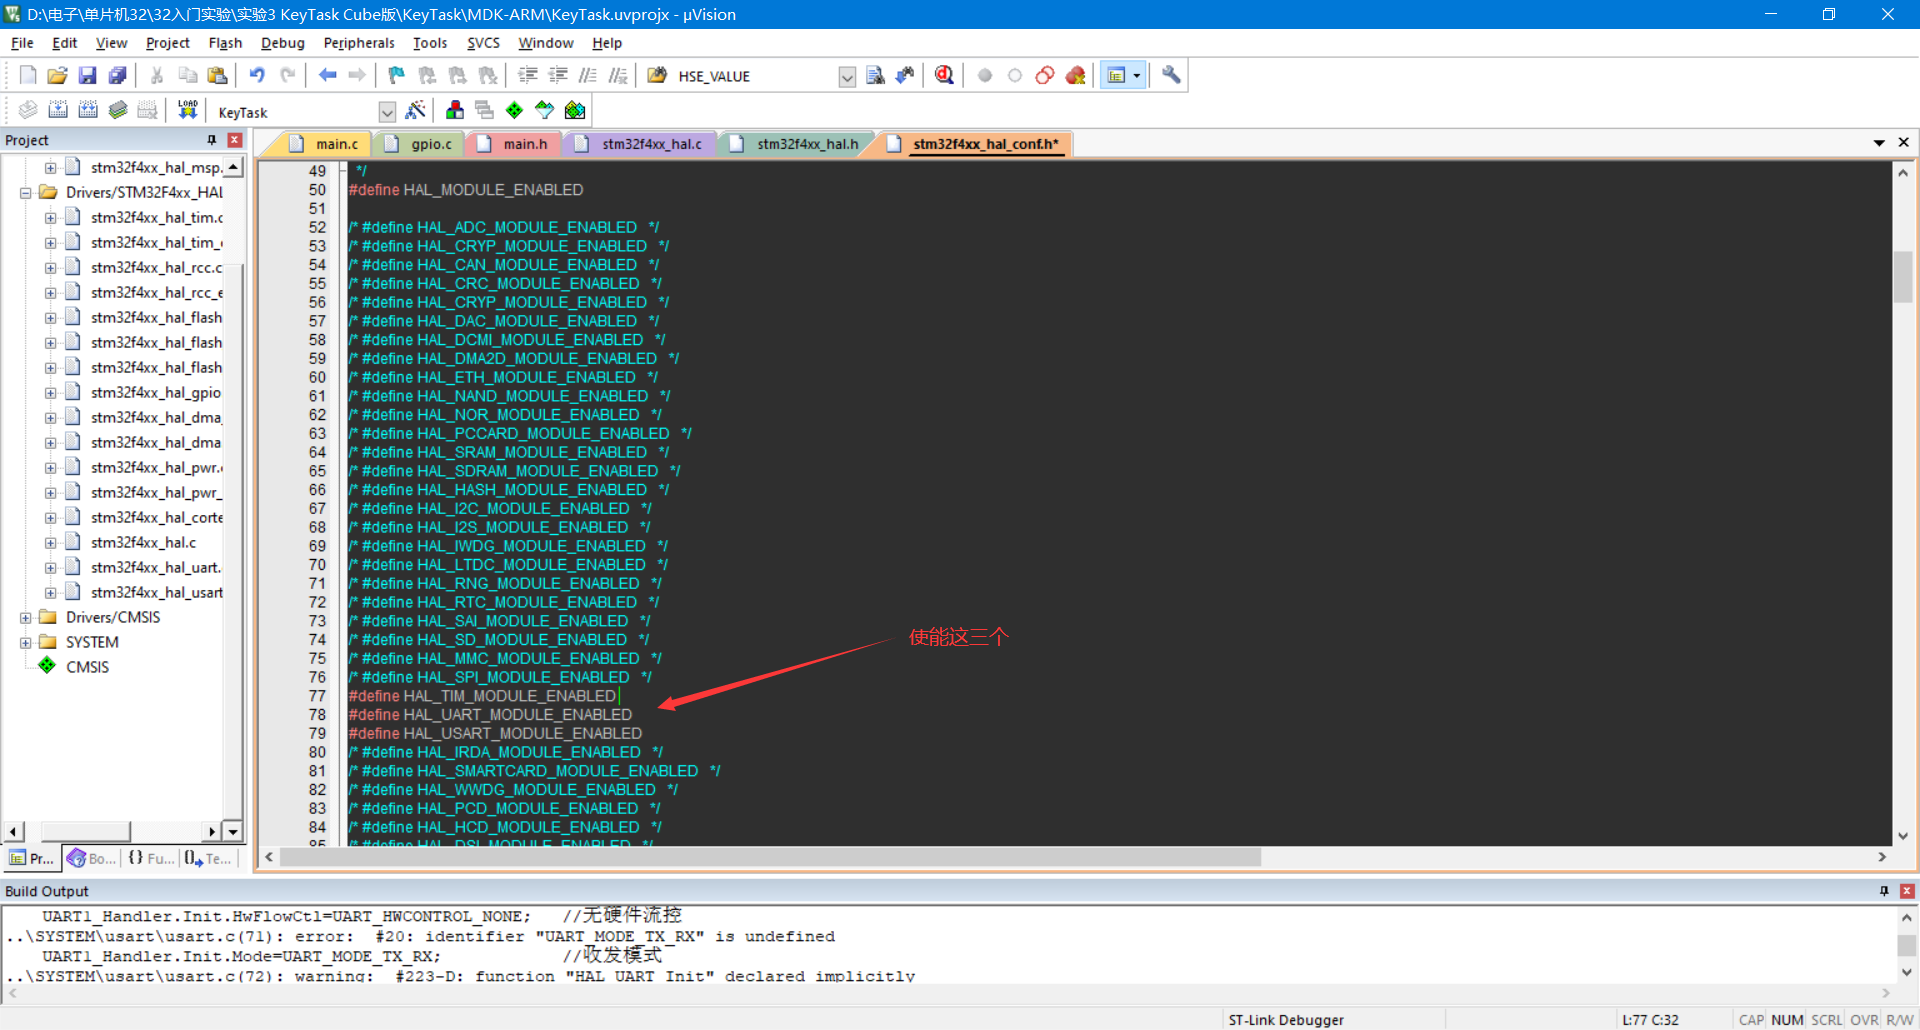1920x1030 pixels.
Task: Select the Functions tab in Project pane
Action: click(x=151, y=858)
